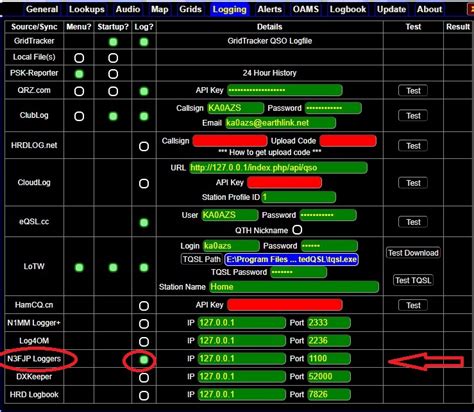The image size is (474, 412).
Task: Edit the N1MM Logger+ IP field
Action: click(x=242, y=323)
